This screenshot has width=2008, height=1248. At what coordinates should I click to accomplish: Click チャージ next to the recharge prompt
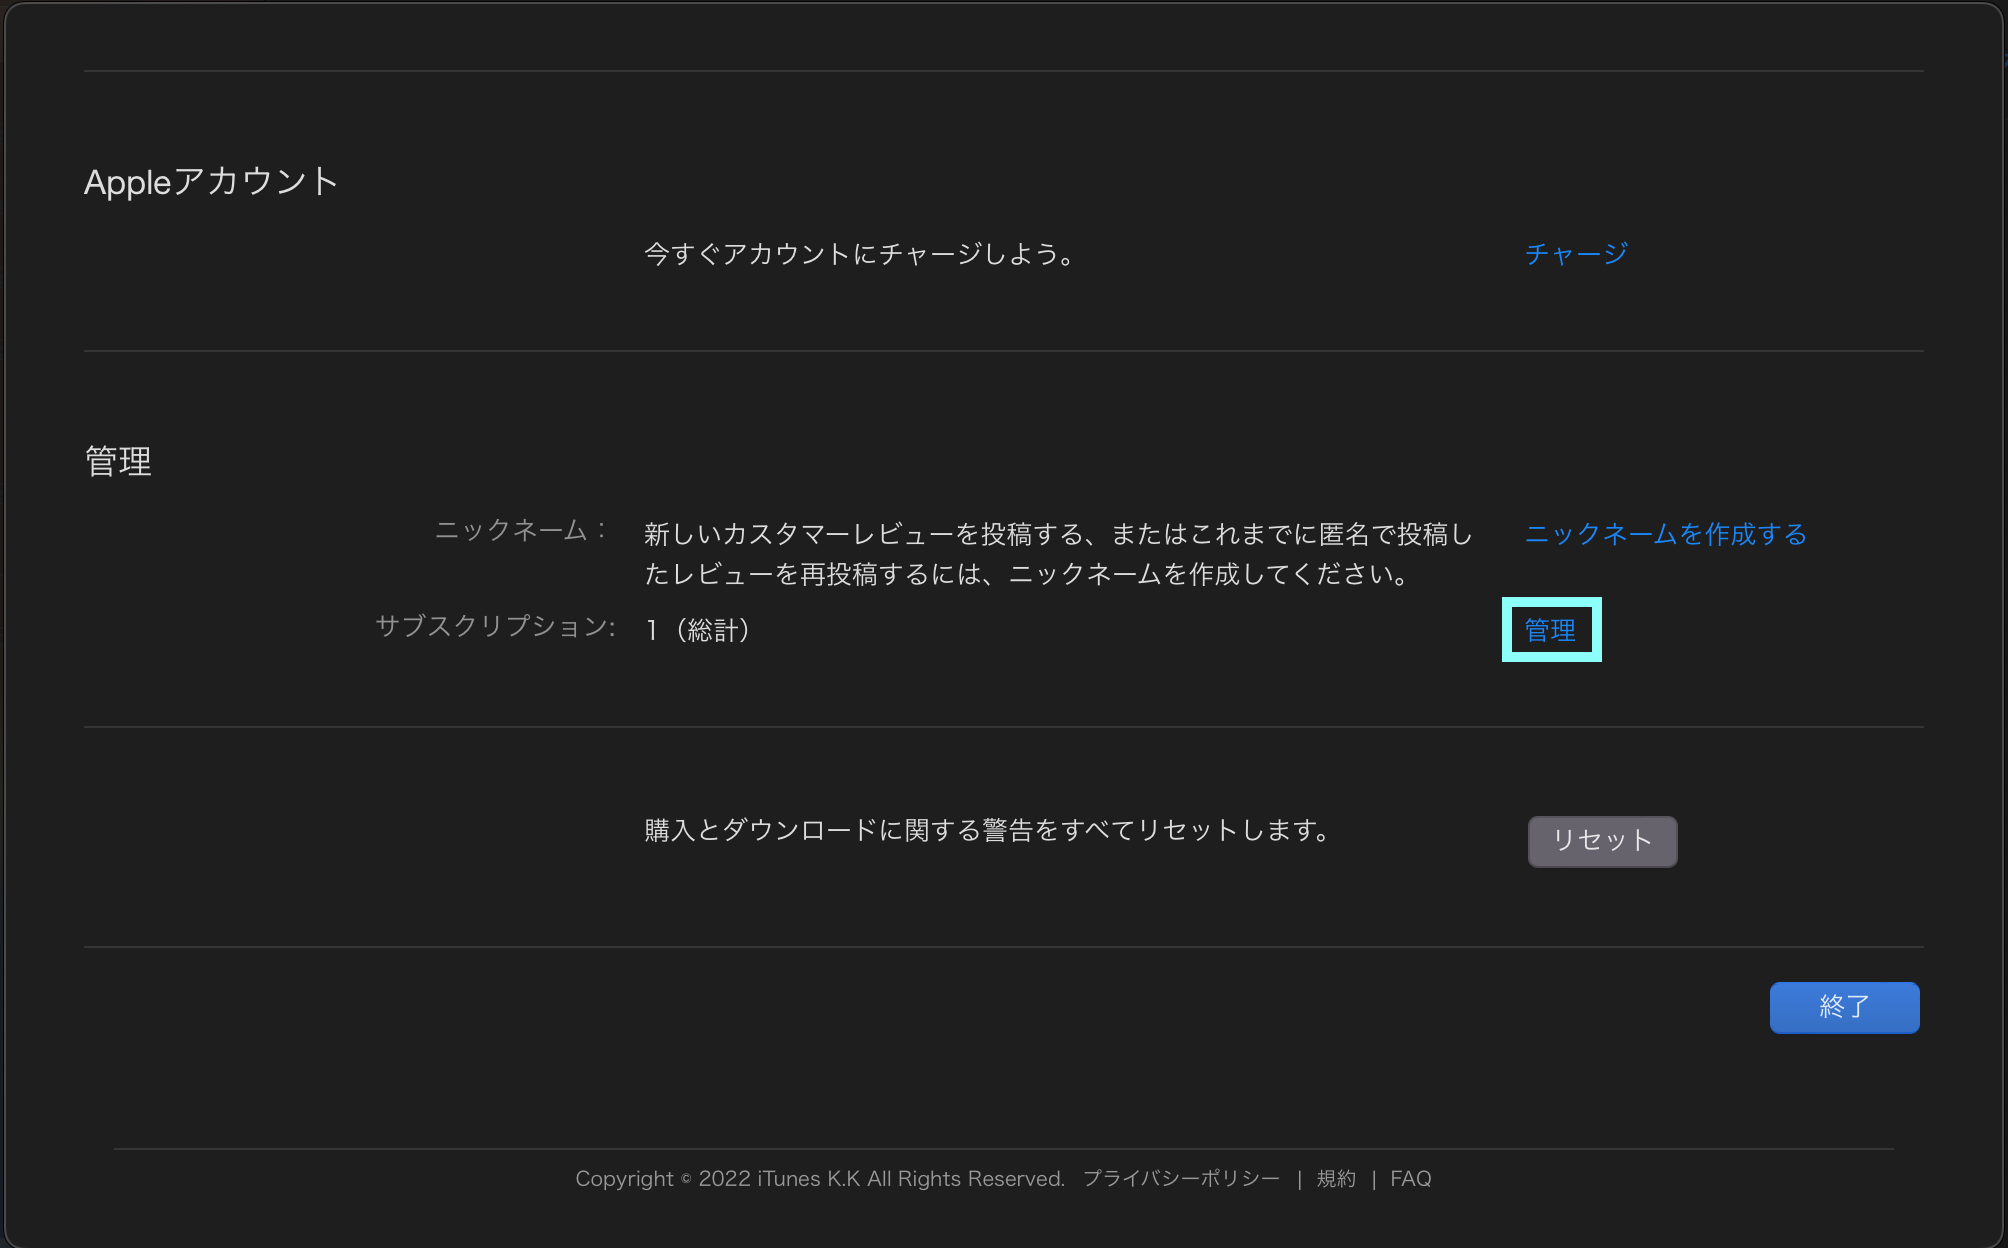click(1576, 253)
